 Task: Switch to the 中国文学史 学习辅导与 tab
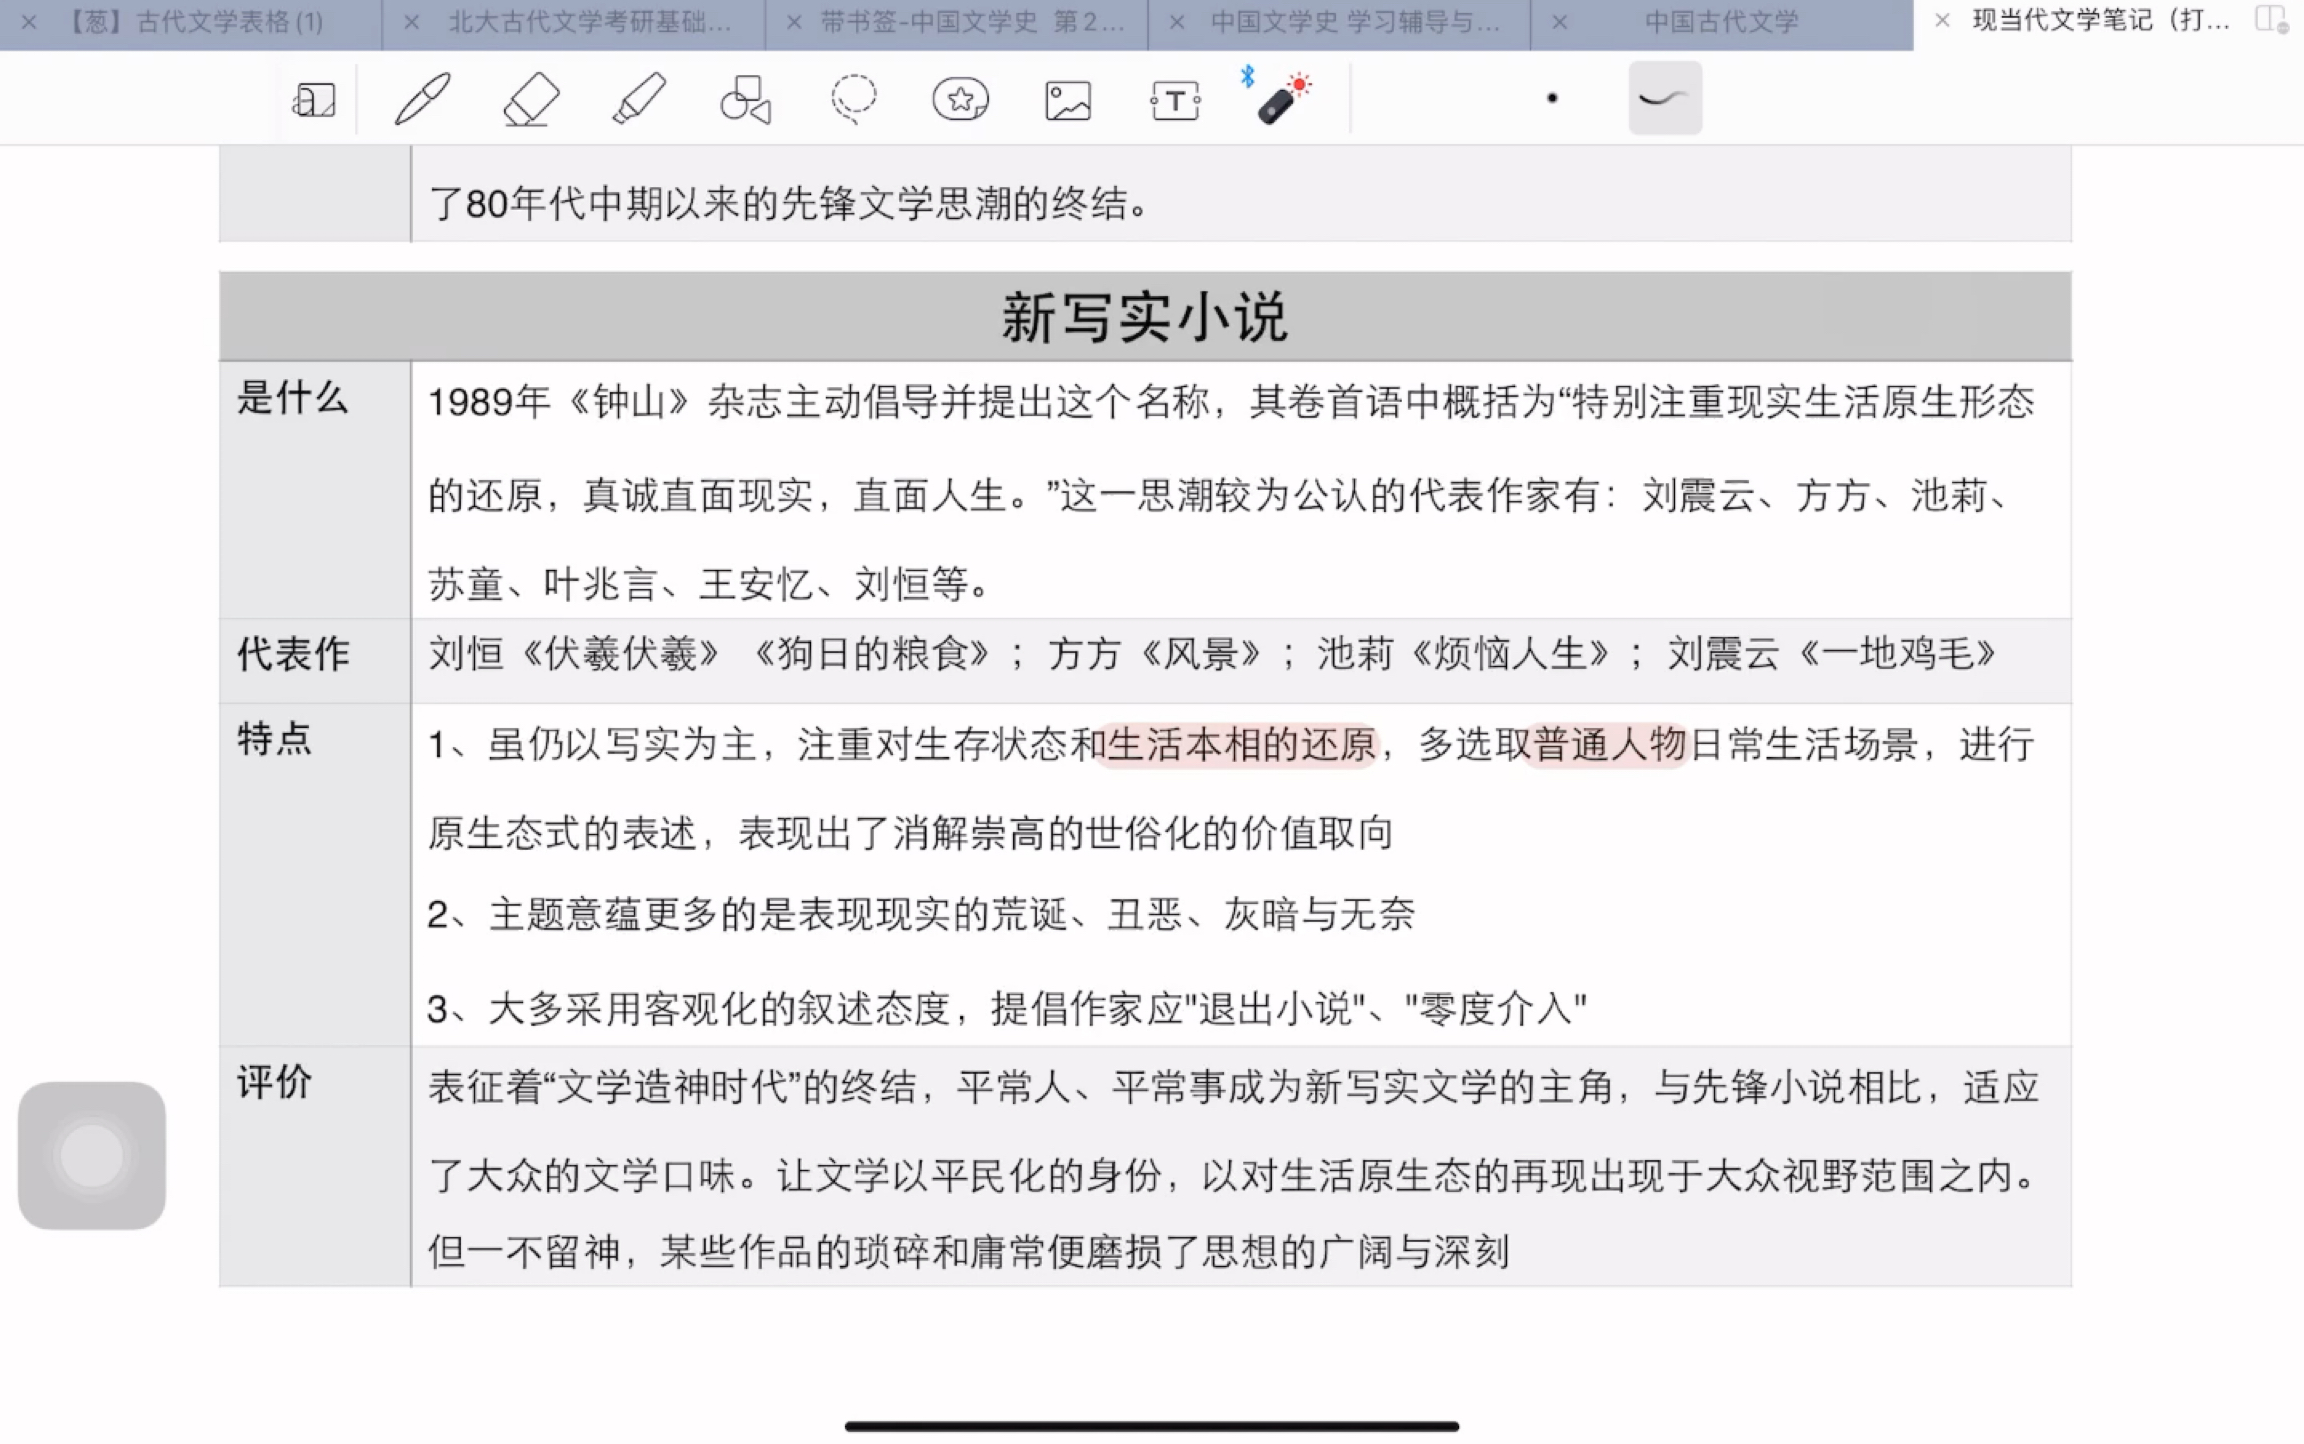click(1355, 22)
